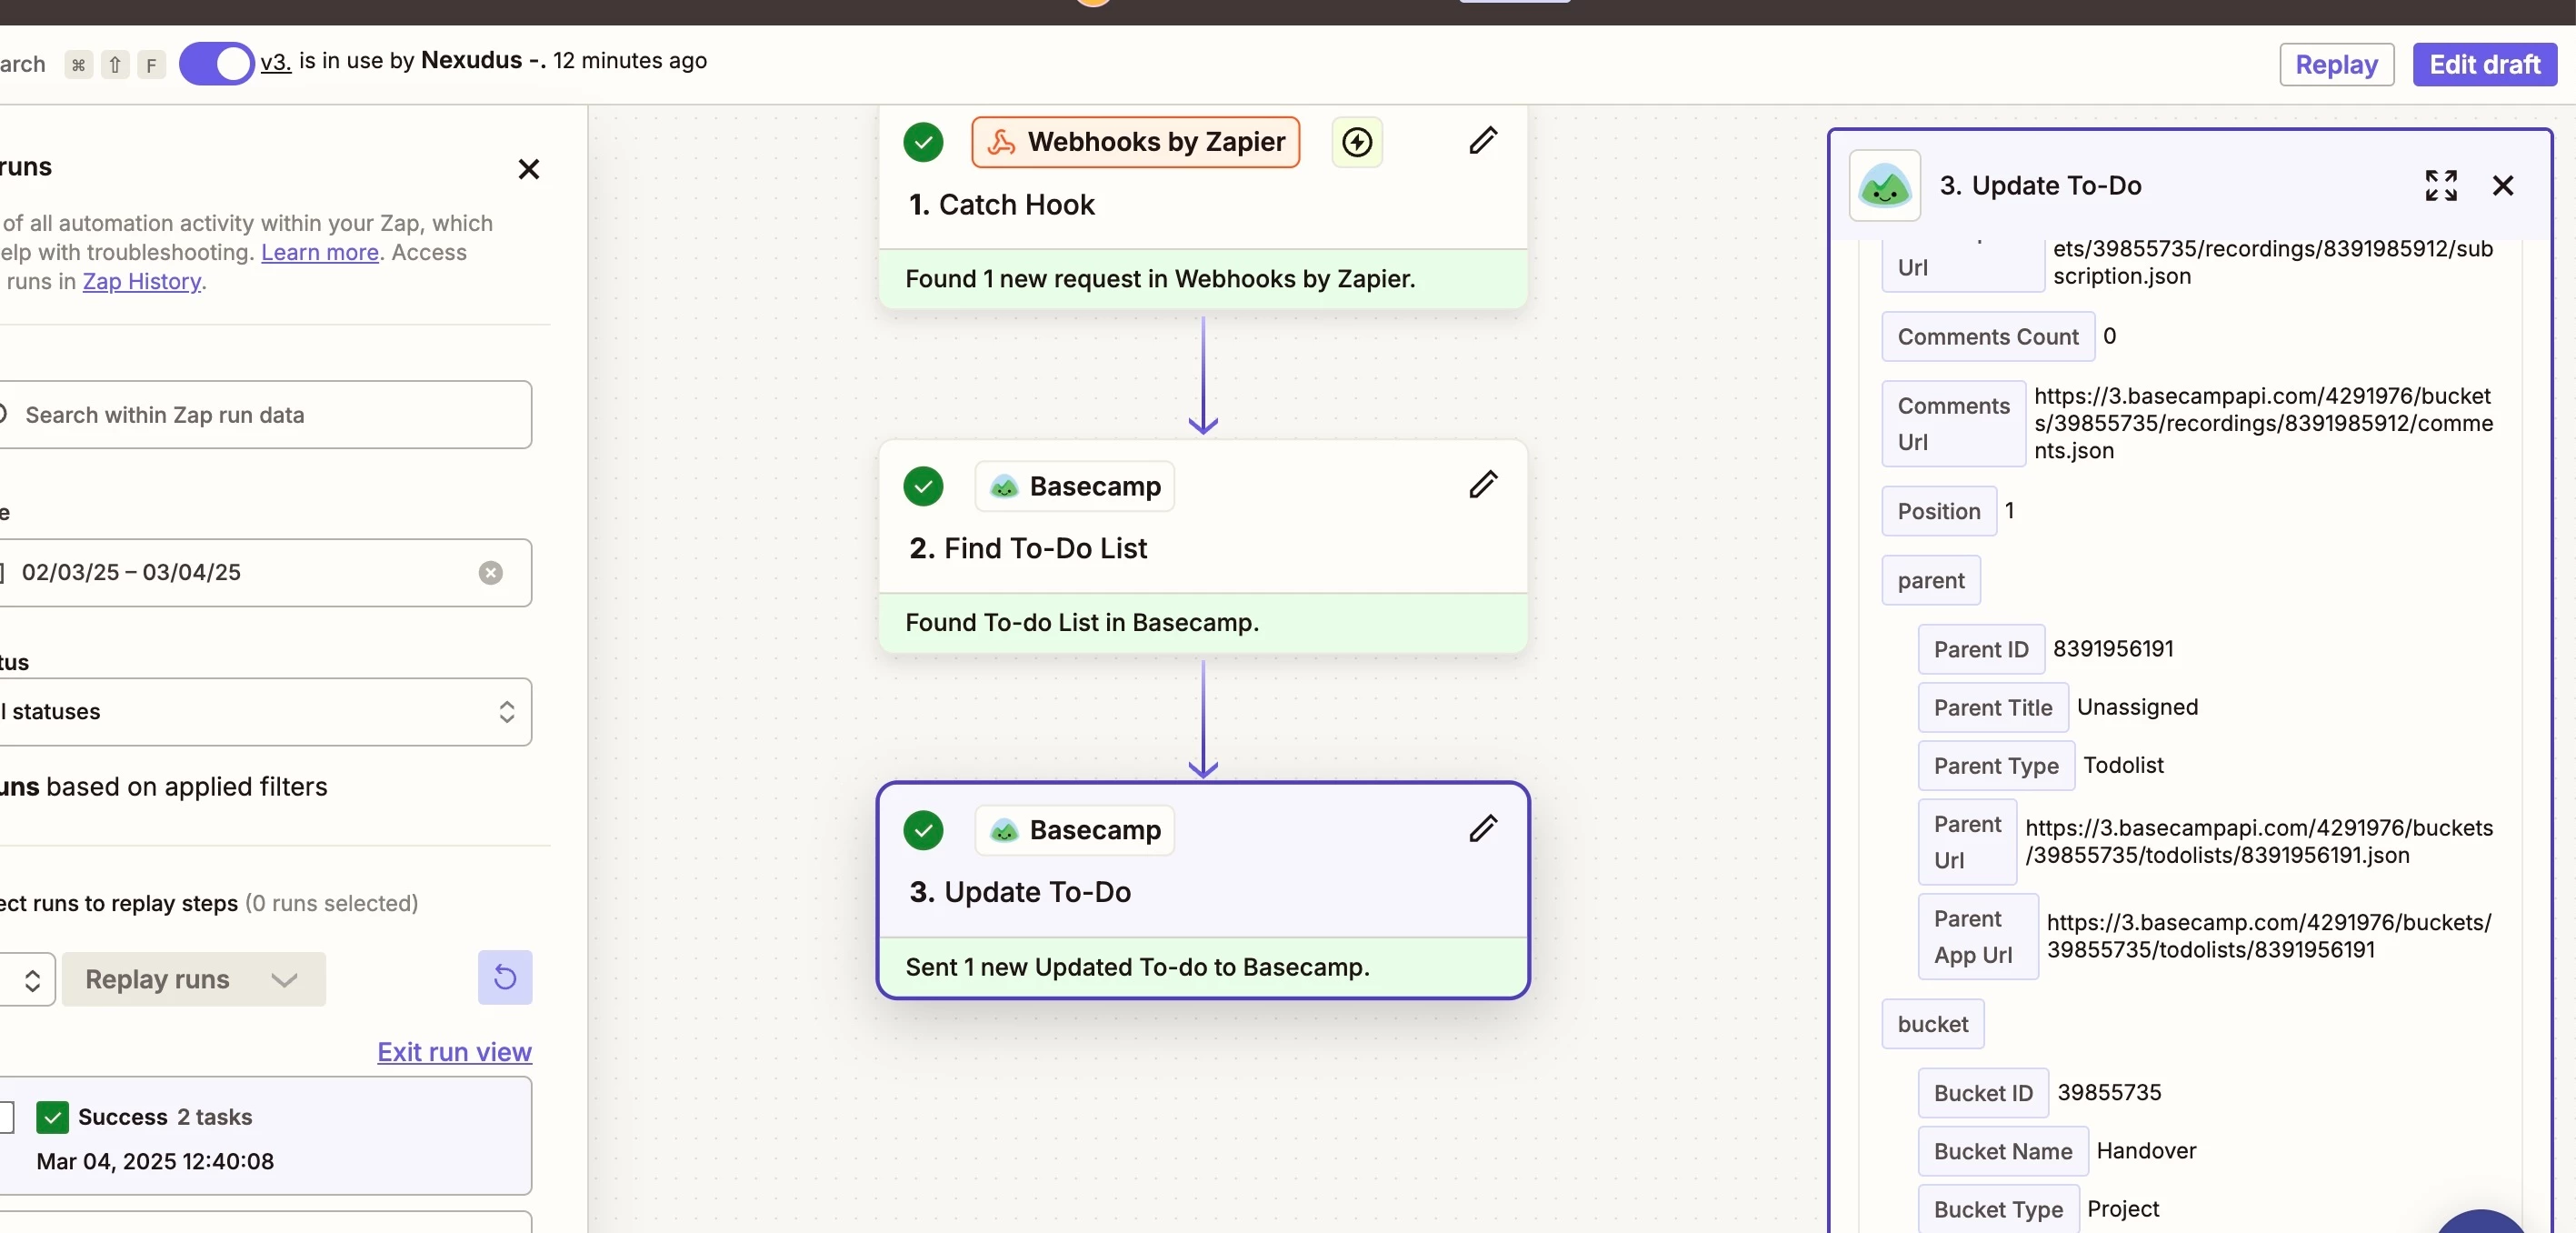The width and height of the screenshot is (2576, 1233).
Task: Click the instant trigger lightning icon
Action: click(x=1356, y=142)
